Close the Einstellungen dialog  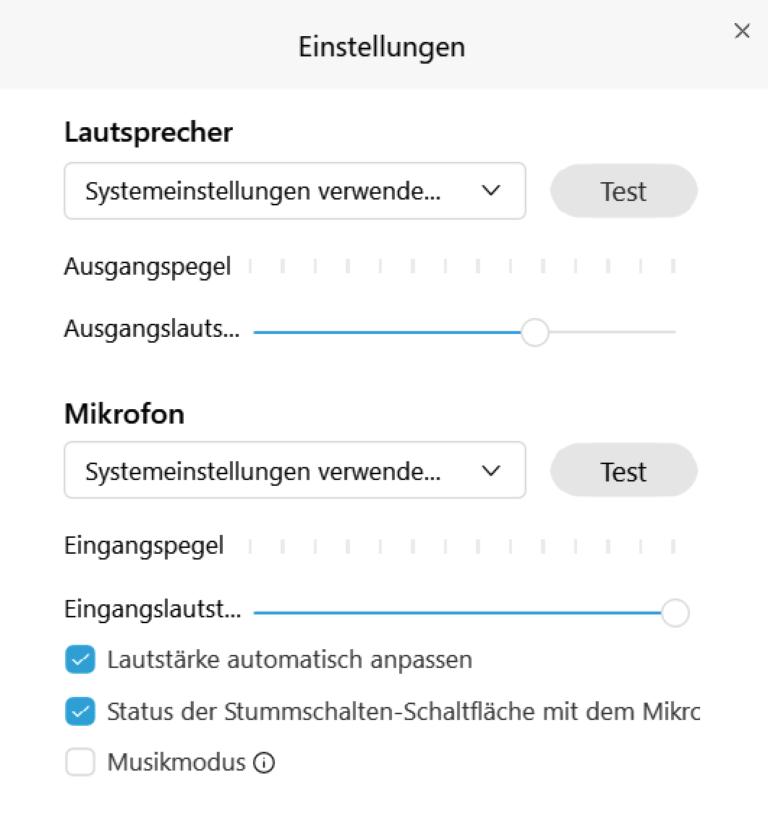point(742,31)
